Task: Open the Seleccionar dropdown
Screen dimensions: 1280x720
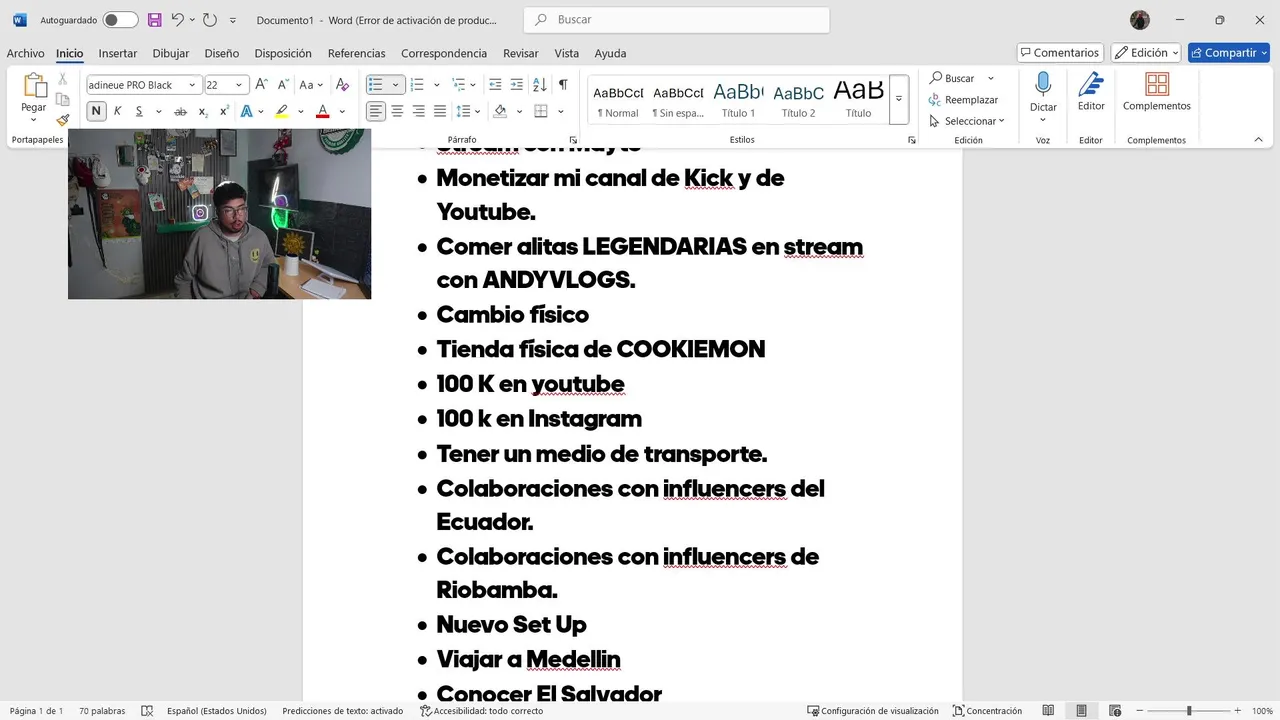Action: 966,121
